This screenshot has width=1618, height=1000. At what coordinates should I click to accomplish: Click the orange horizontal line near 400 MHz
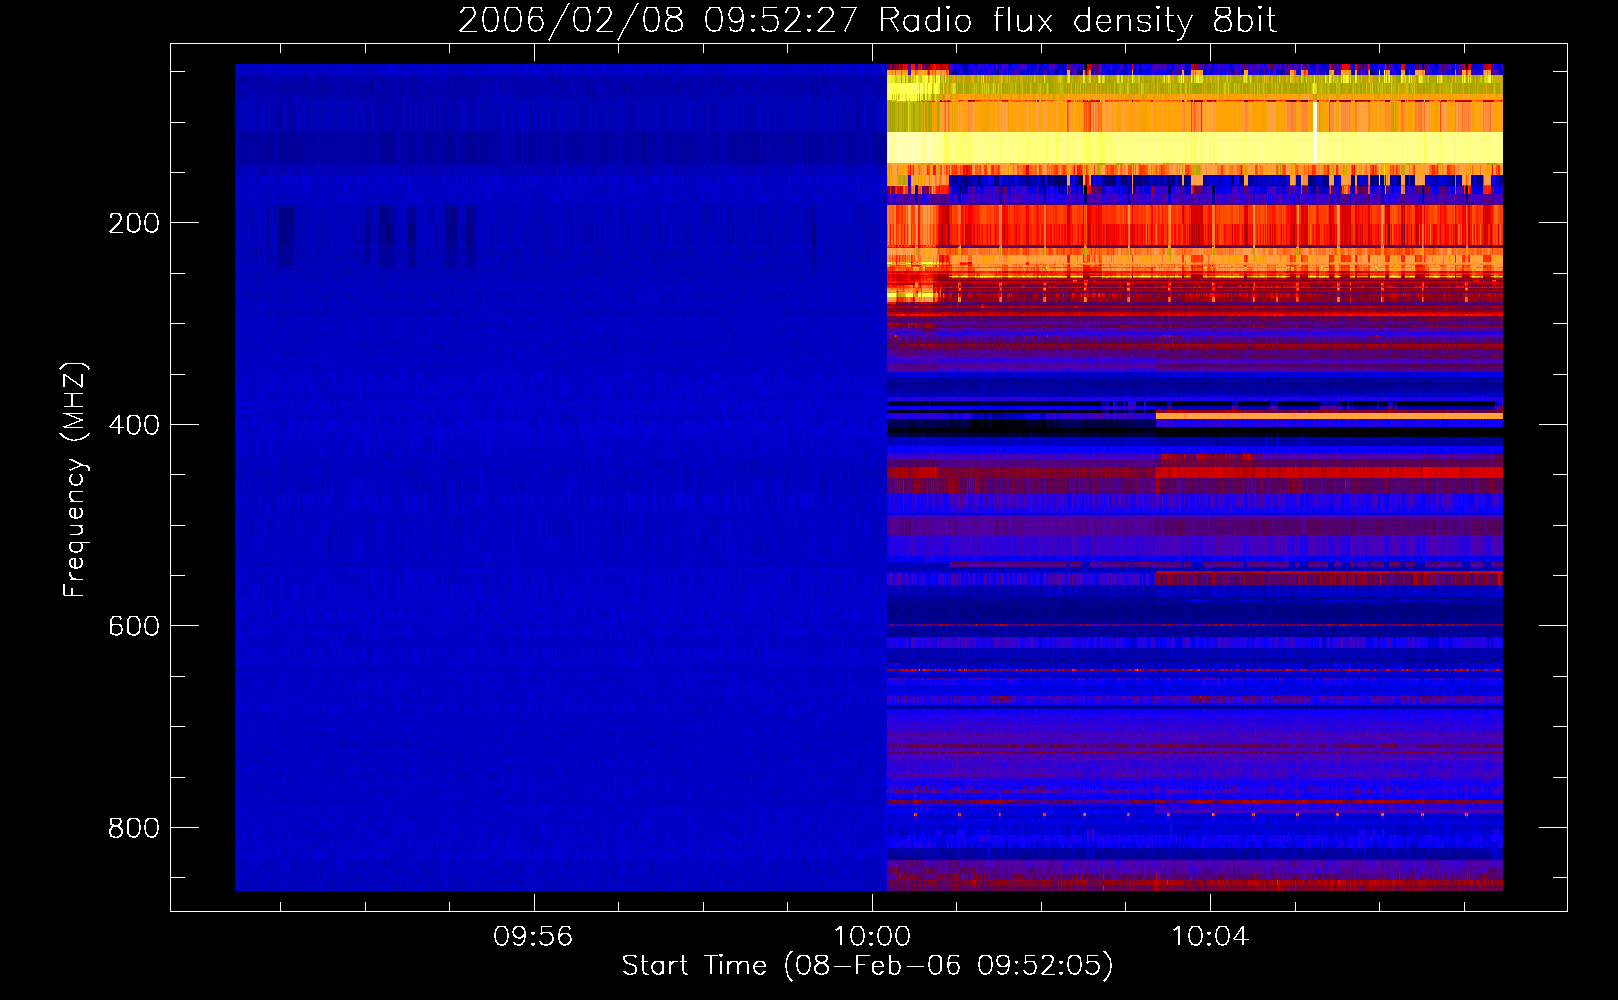pyautogui.click(x=1329, y=415)
